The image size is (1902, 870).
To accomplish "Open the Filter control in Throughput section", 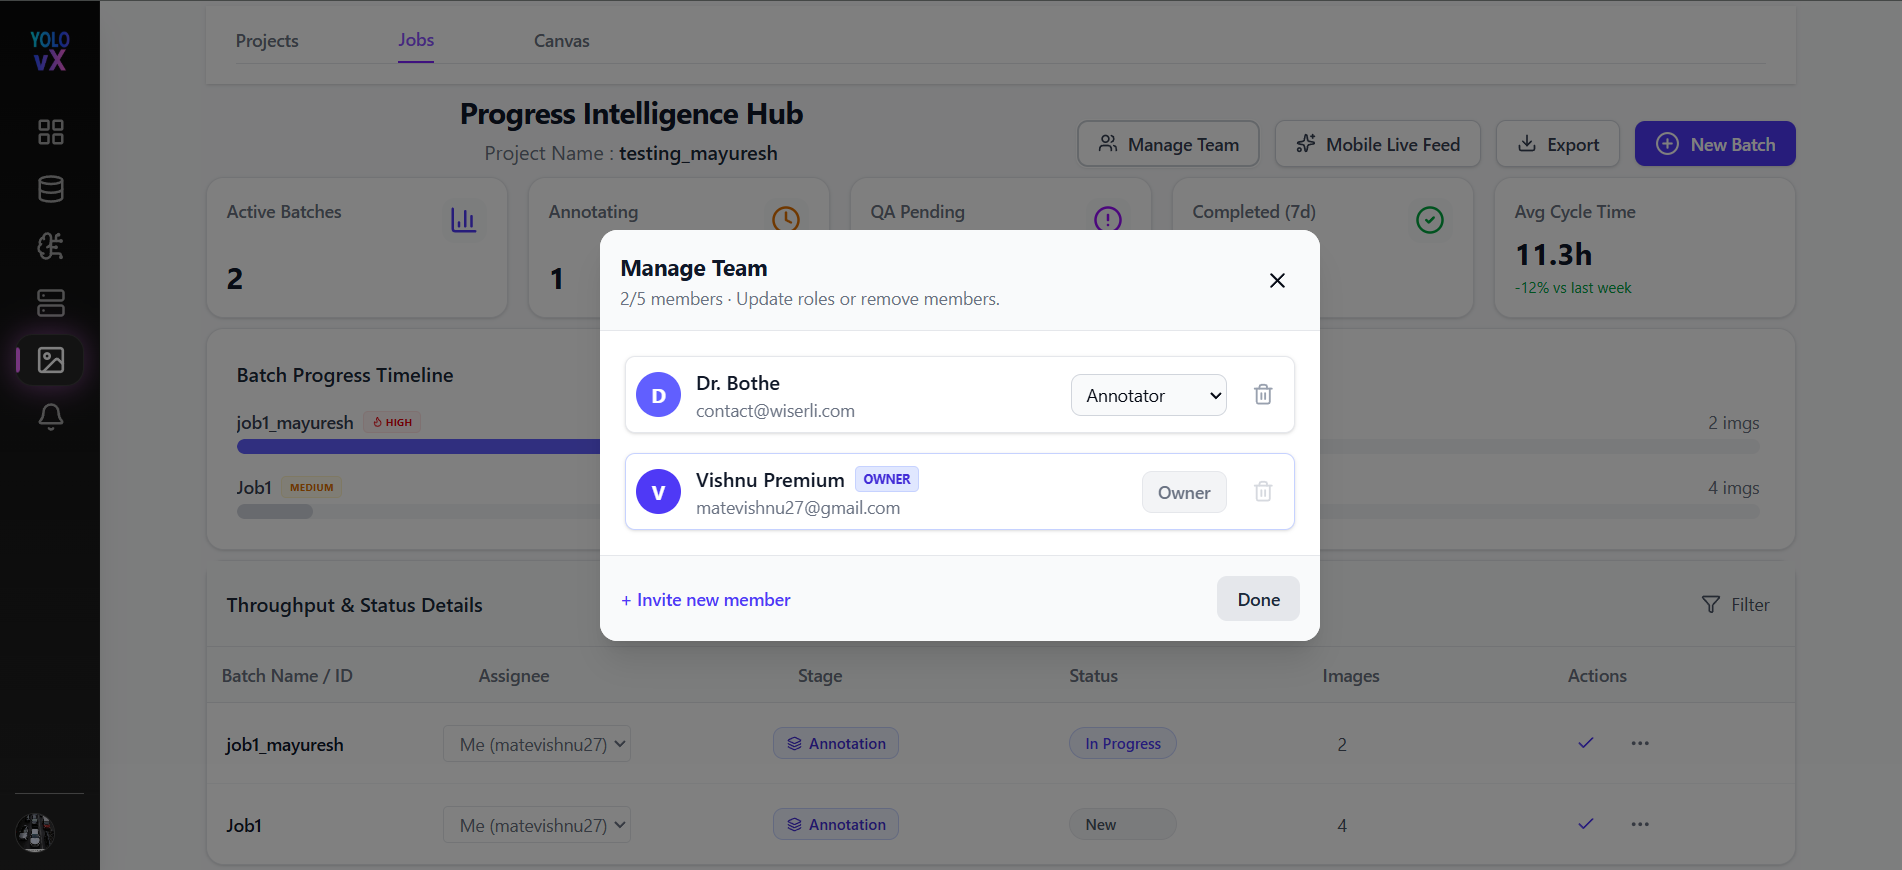I will pos(1735,605).
